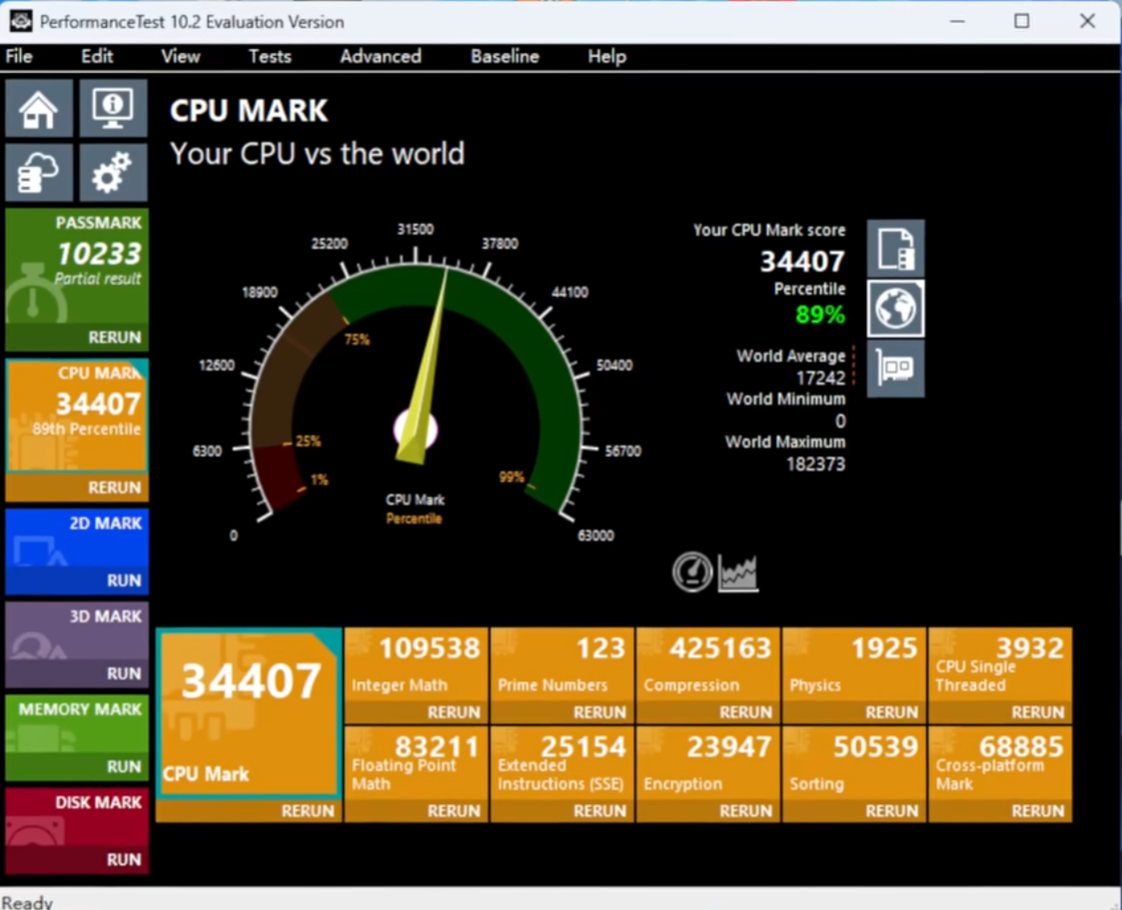1122x910 pixels.
Task: Open the File menu
Action: (19, 57)
